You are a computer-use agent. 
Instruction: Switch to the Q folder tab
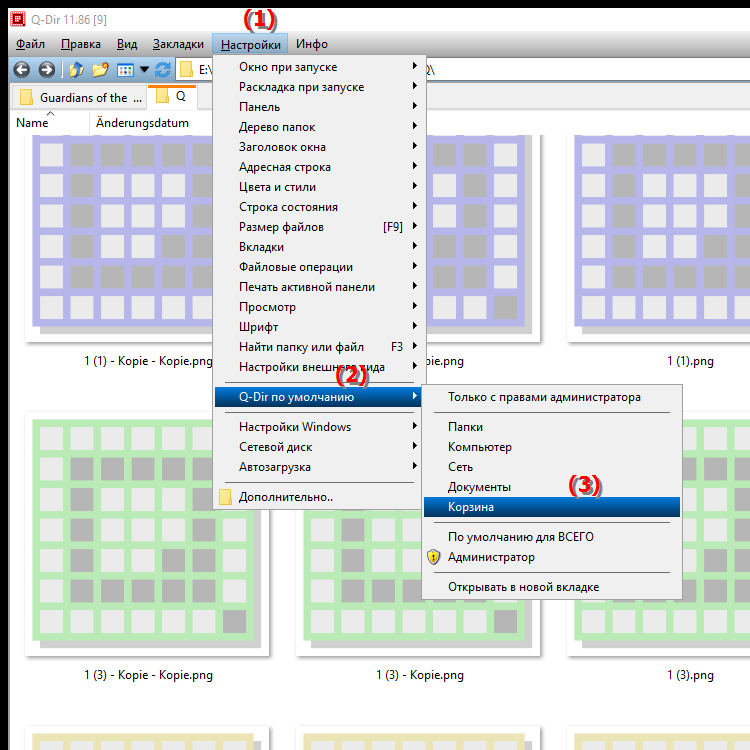pos(172,96)
